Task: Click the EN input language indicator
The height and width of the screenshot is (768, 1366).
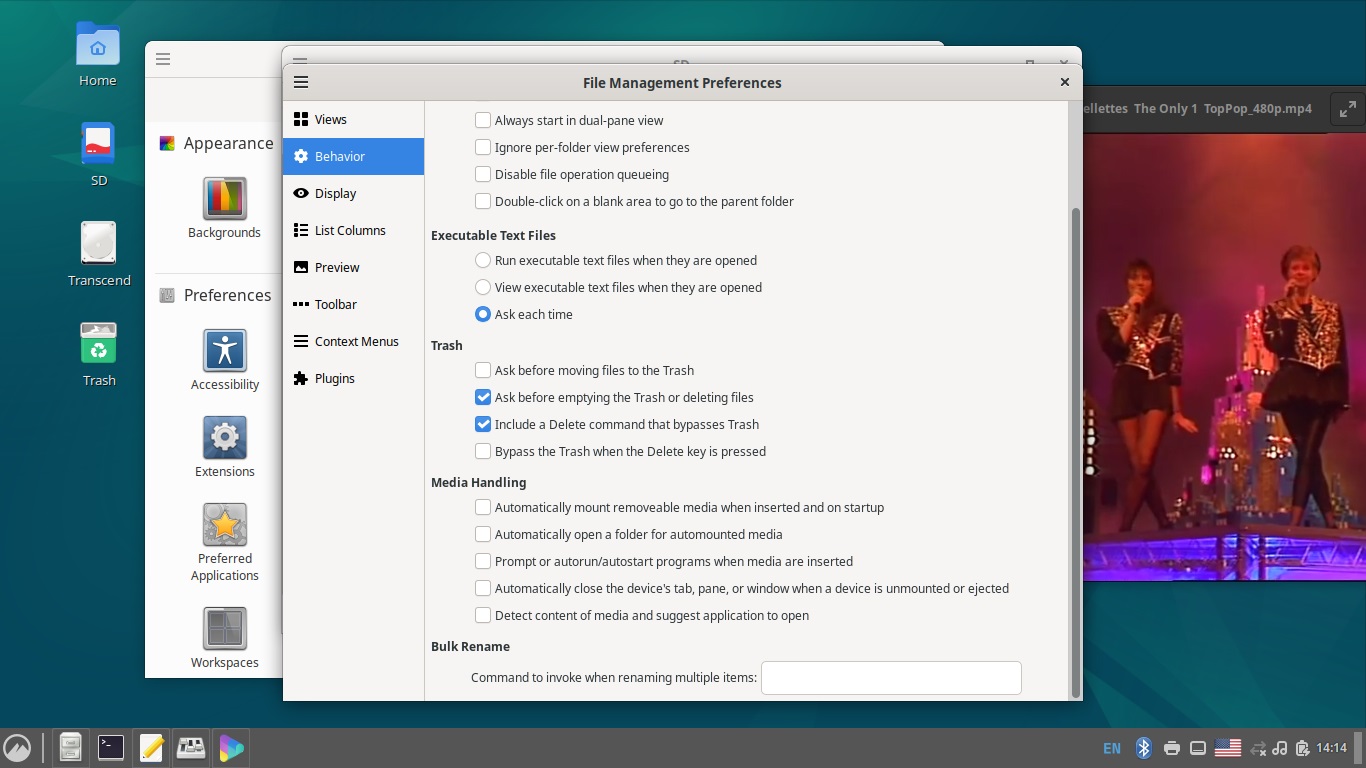Action: [1112, 748]
